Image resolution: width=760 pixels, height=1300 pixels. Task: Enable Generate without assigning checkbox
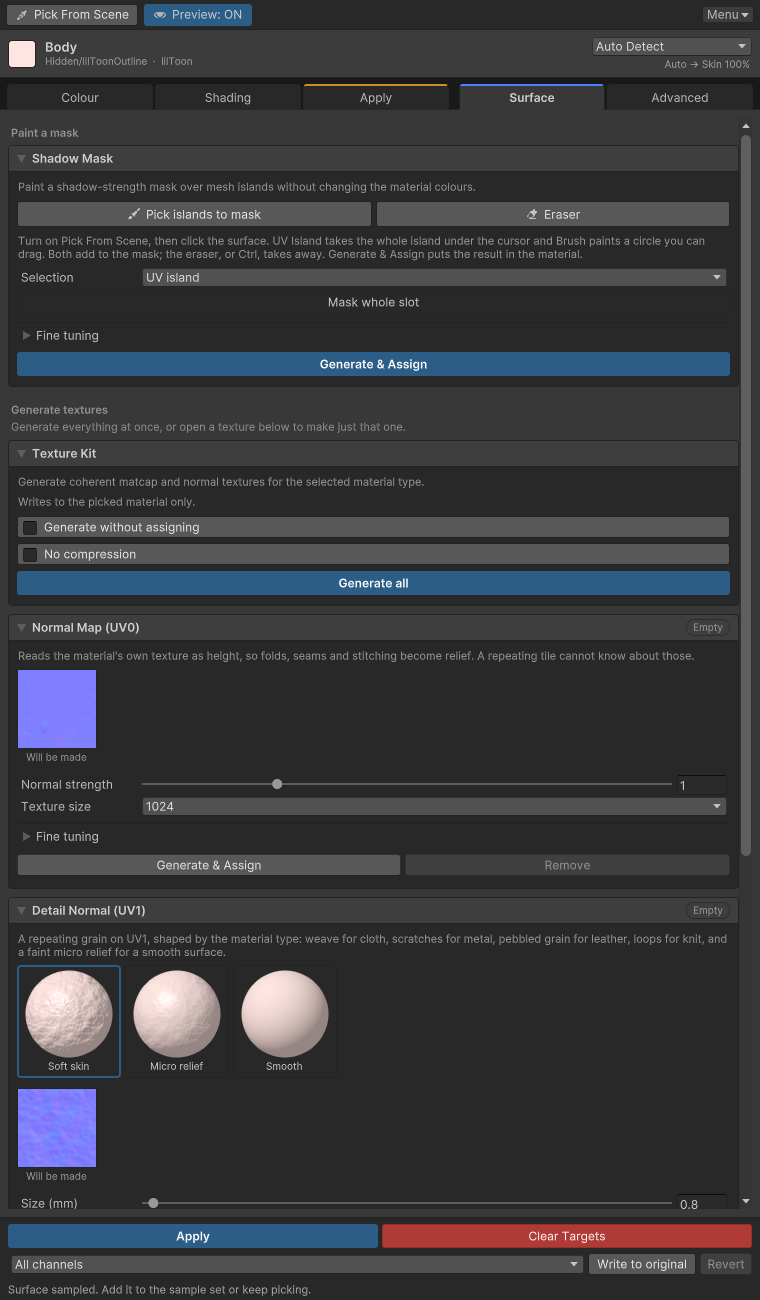click(30, 527)
